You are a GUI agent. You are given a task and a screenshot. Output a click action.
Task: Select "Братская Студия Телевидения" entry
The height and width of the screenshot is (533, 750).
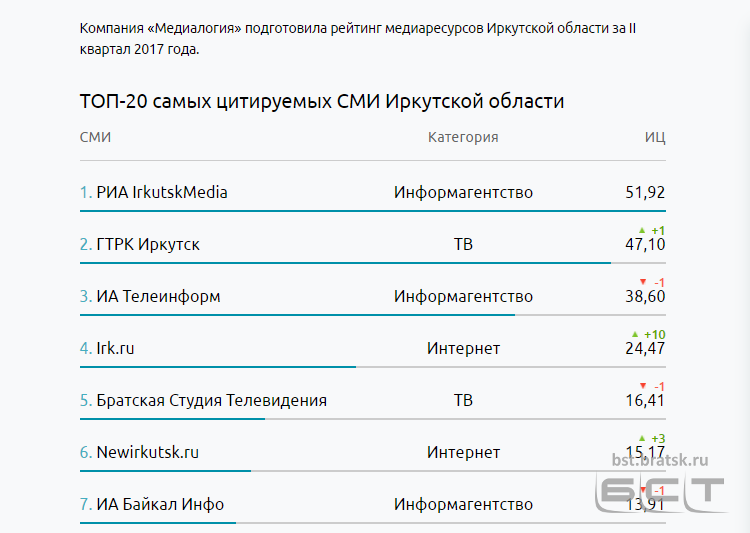tap(211, 400)
